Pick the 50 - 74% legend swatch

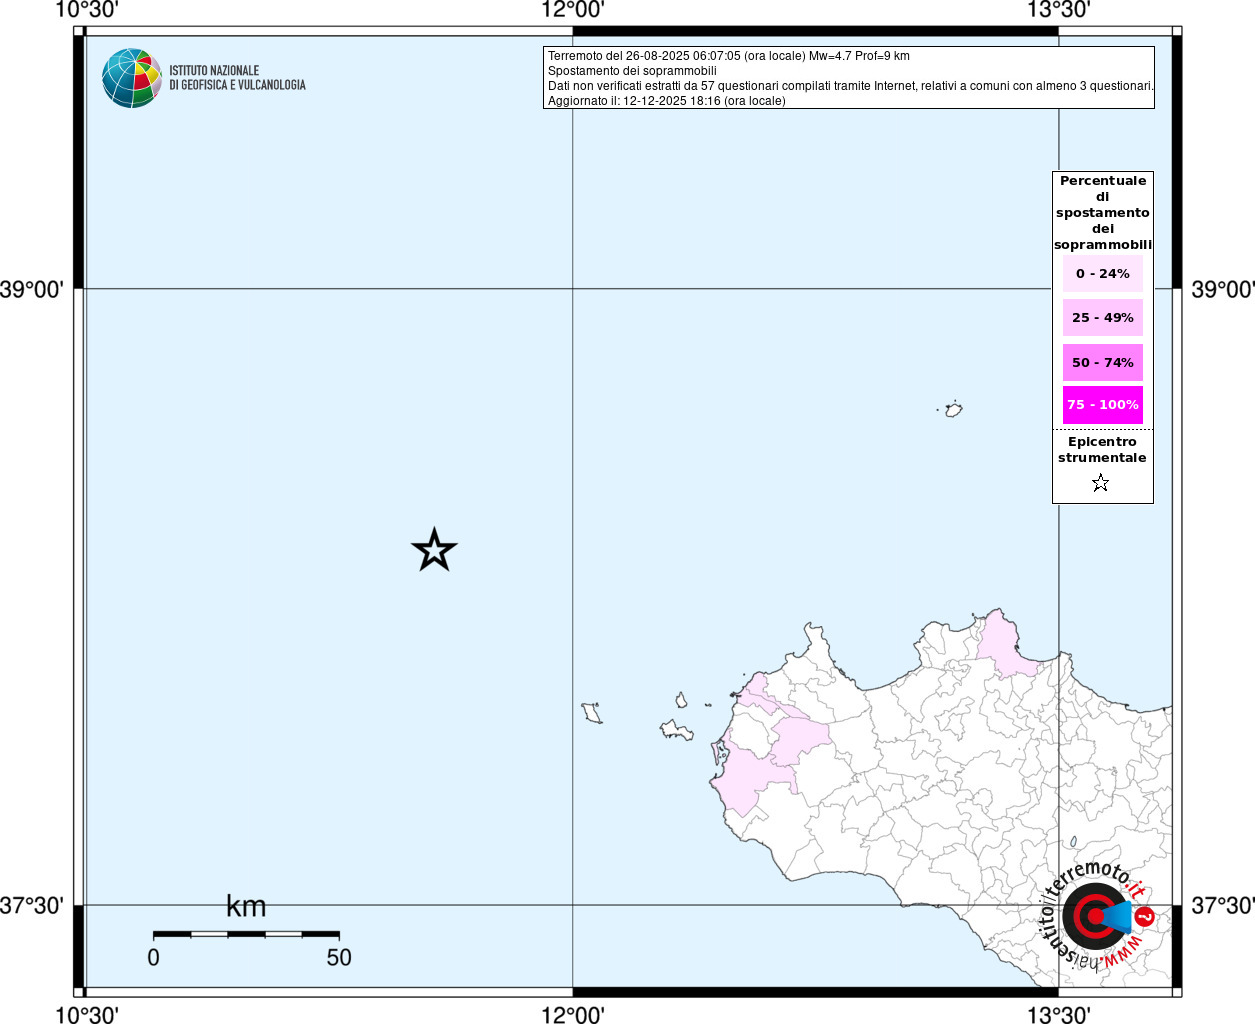(1102, 363)
